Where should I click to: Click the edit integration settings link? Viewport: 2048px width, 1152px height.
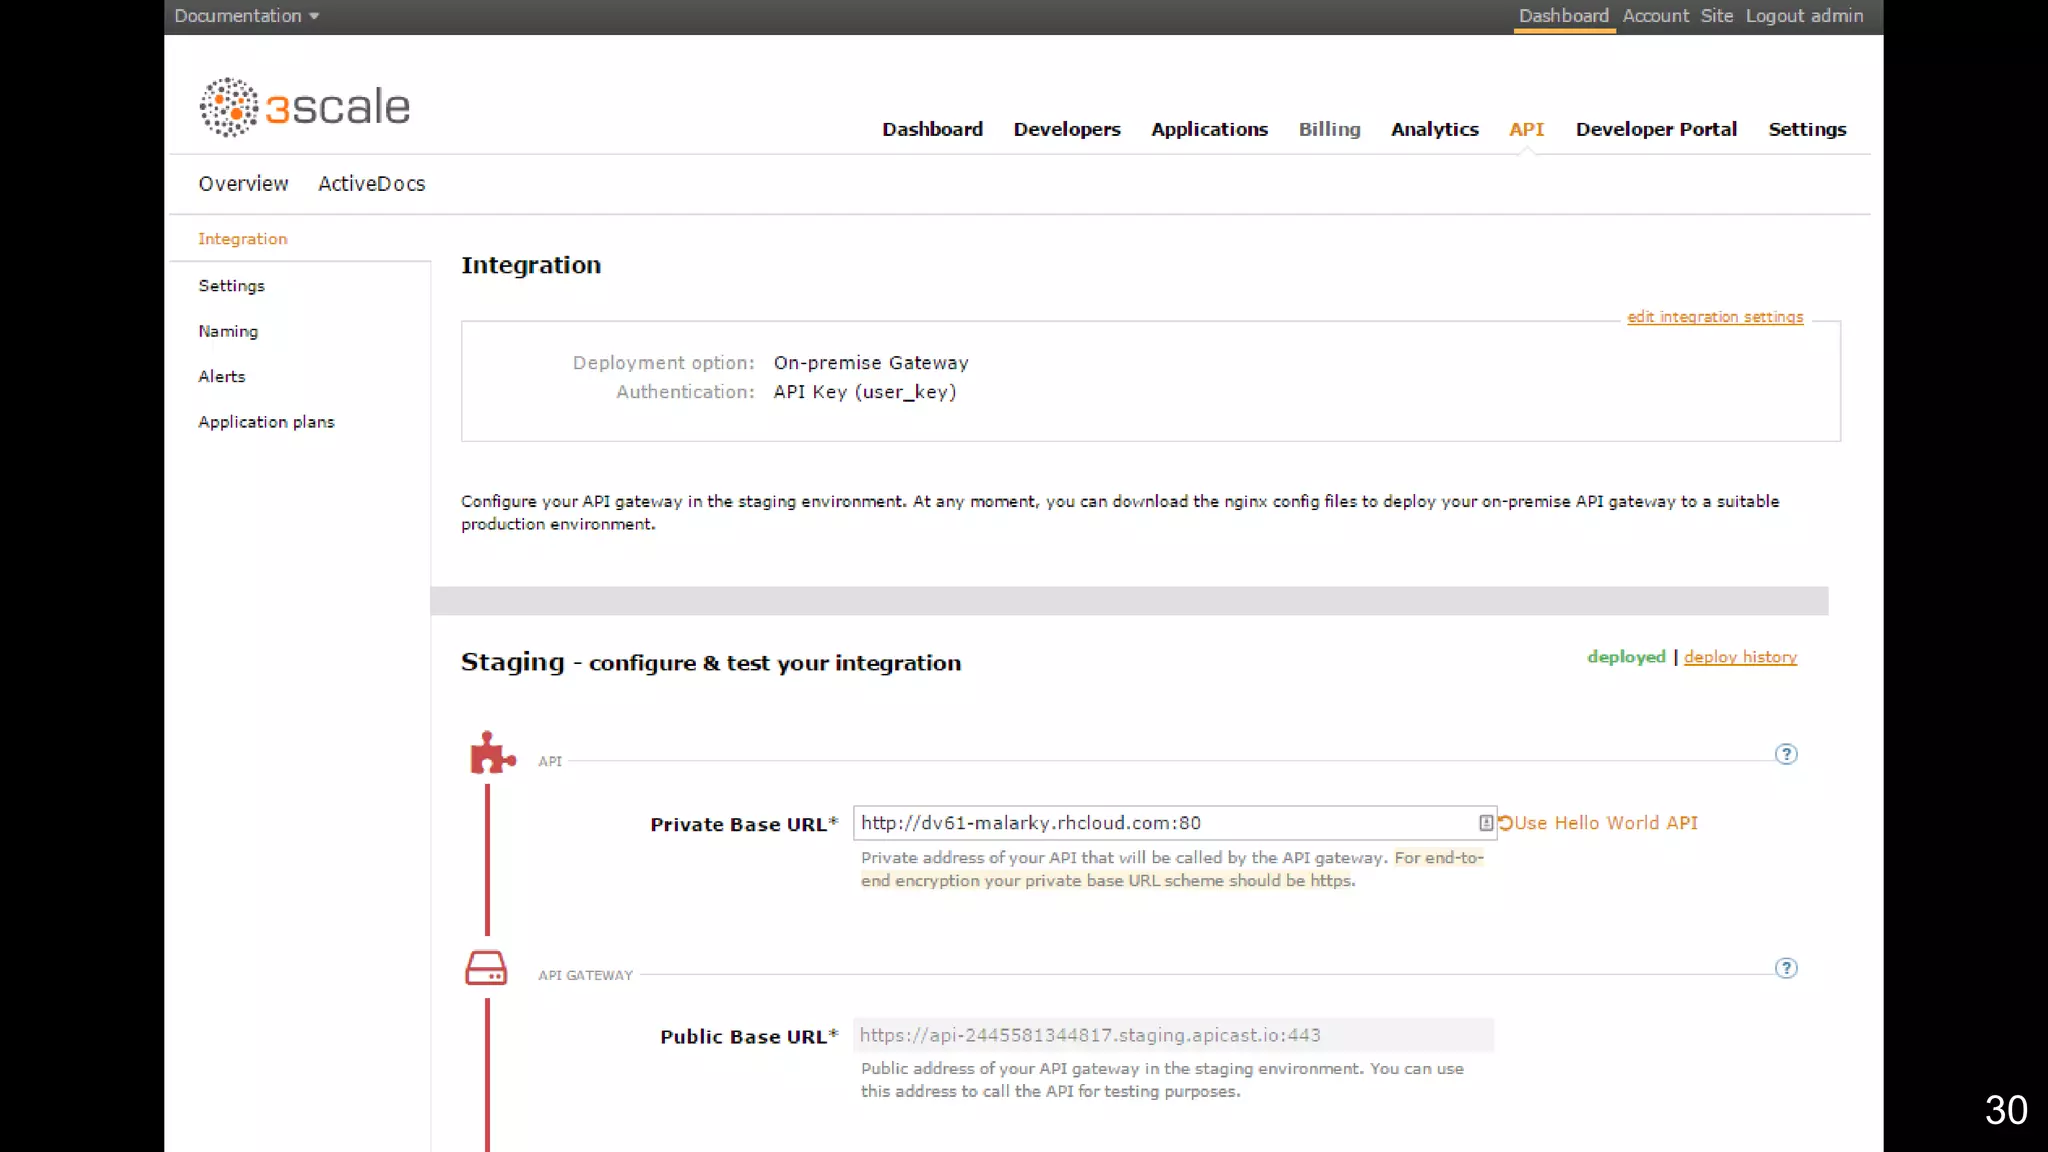[1715, 317]
